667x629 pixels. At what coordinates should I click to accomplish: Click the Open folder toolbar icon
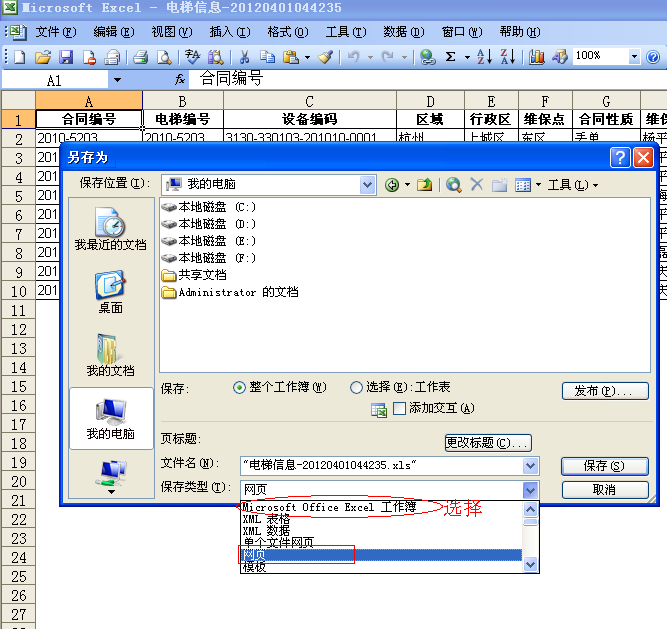[43, 57]
